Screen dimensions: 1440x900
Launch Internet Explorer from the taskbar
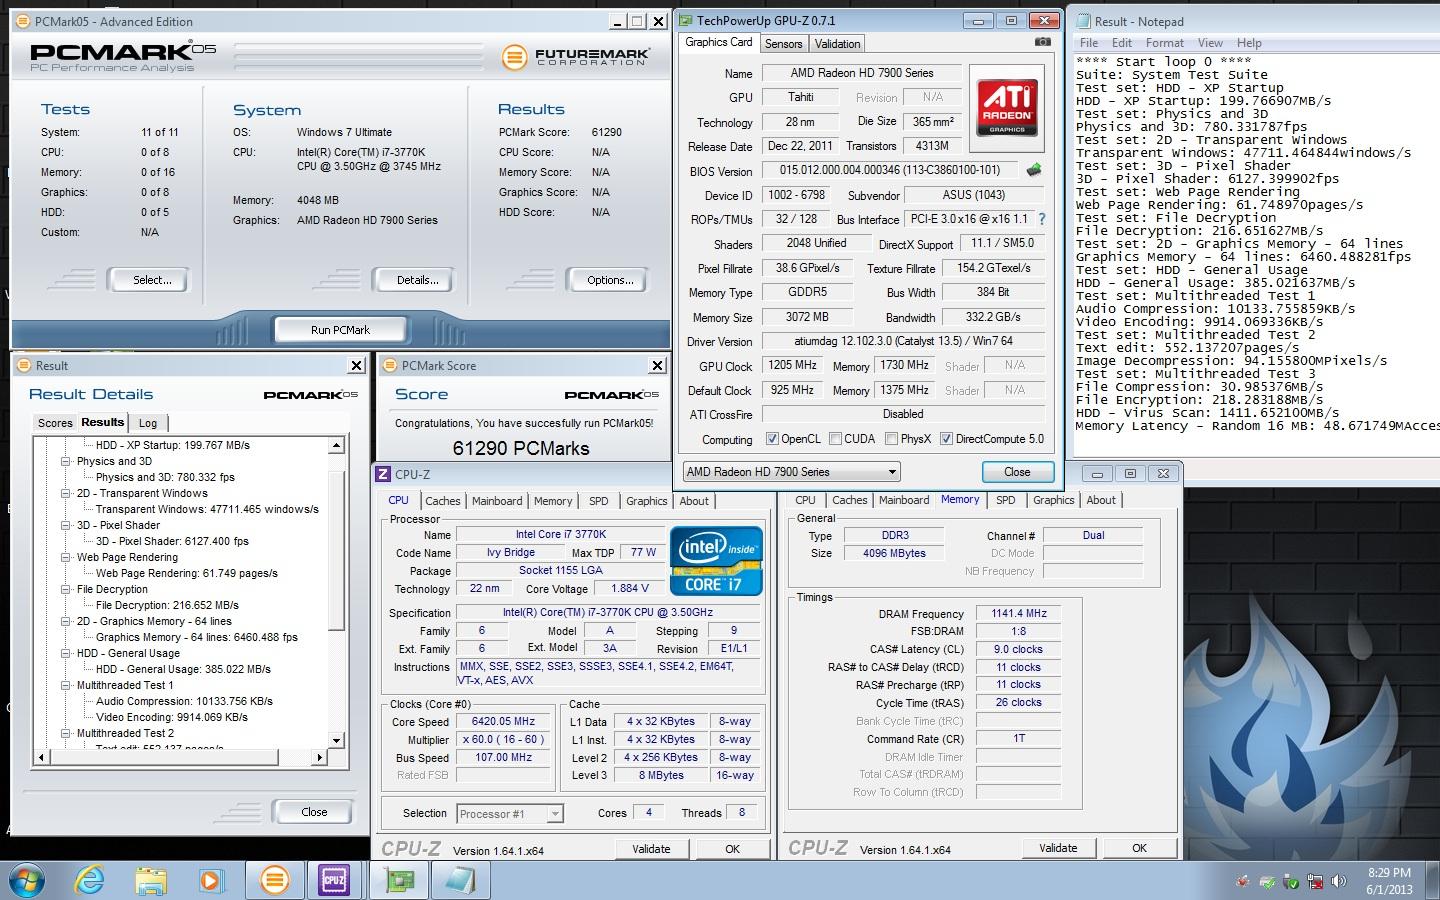[x=90, y=880]
